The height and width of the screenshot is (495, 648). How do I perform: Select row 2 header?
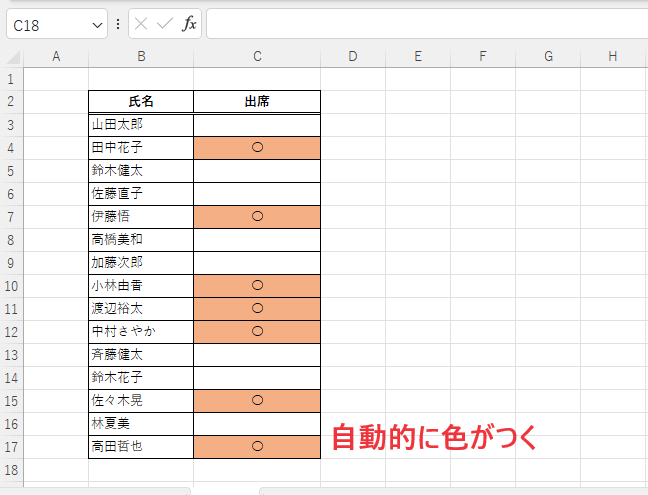tap(11, 102)
